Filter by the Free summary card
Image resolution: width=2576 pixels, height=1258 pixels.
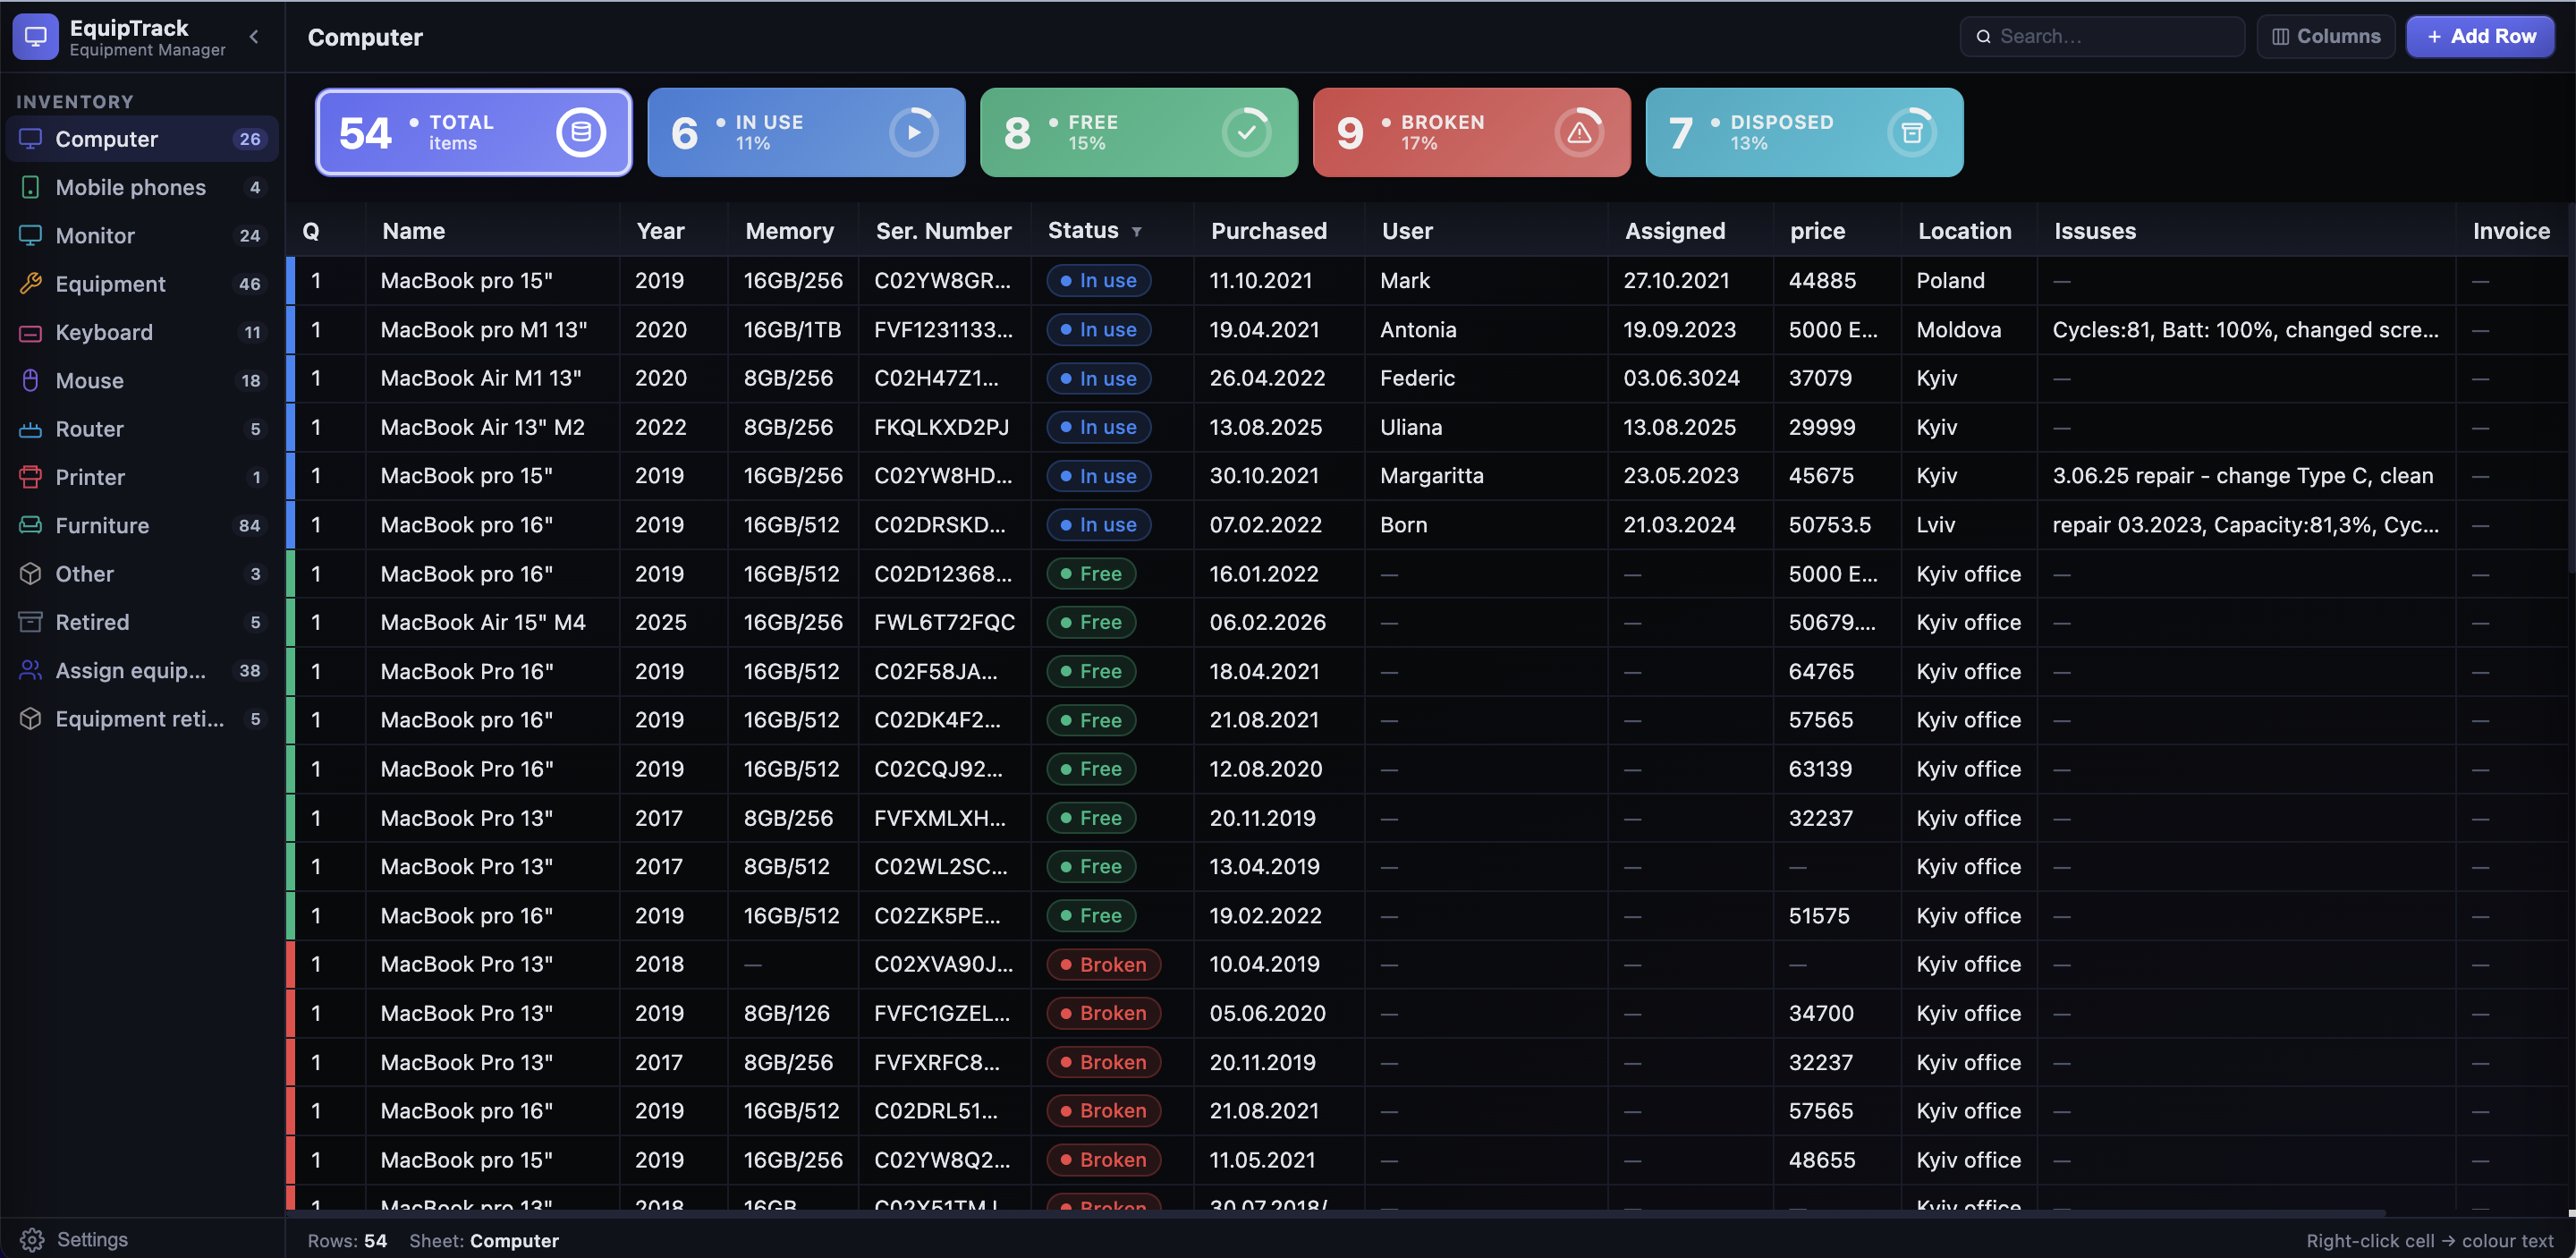[x=1139, y=132]
